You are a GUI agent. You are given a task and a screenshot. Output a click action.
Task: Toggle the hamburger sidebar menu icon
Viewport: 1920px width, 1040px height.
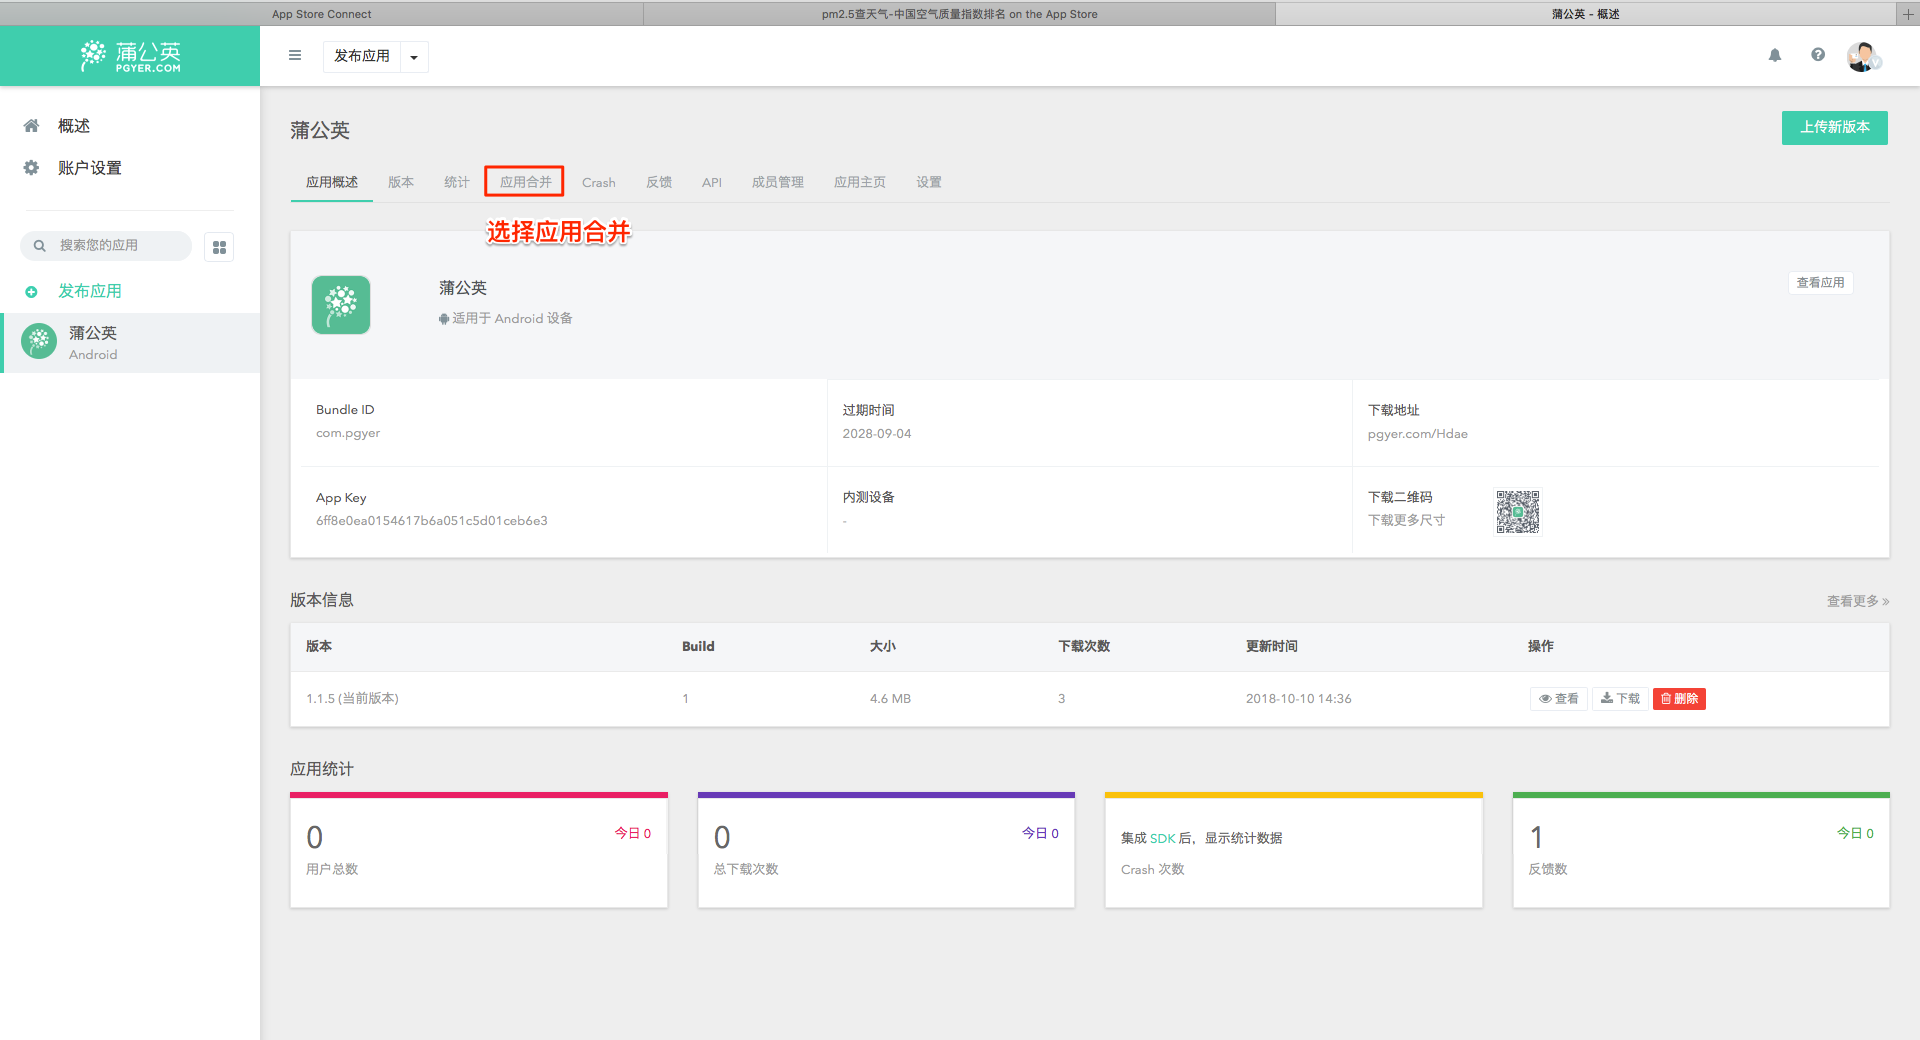[295, 56]
